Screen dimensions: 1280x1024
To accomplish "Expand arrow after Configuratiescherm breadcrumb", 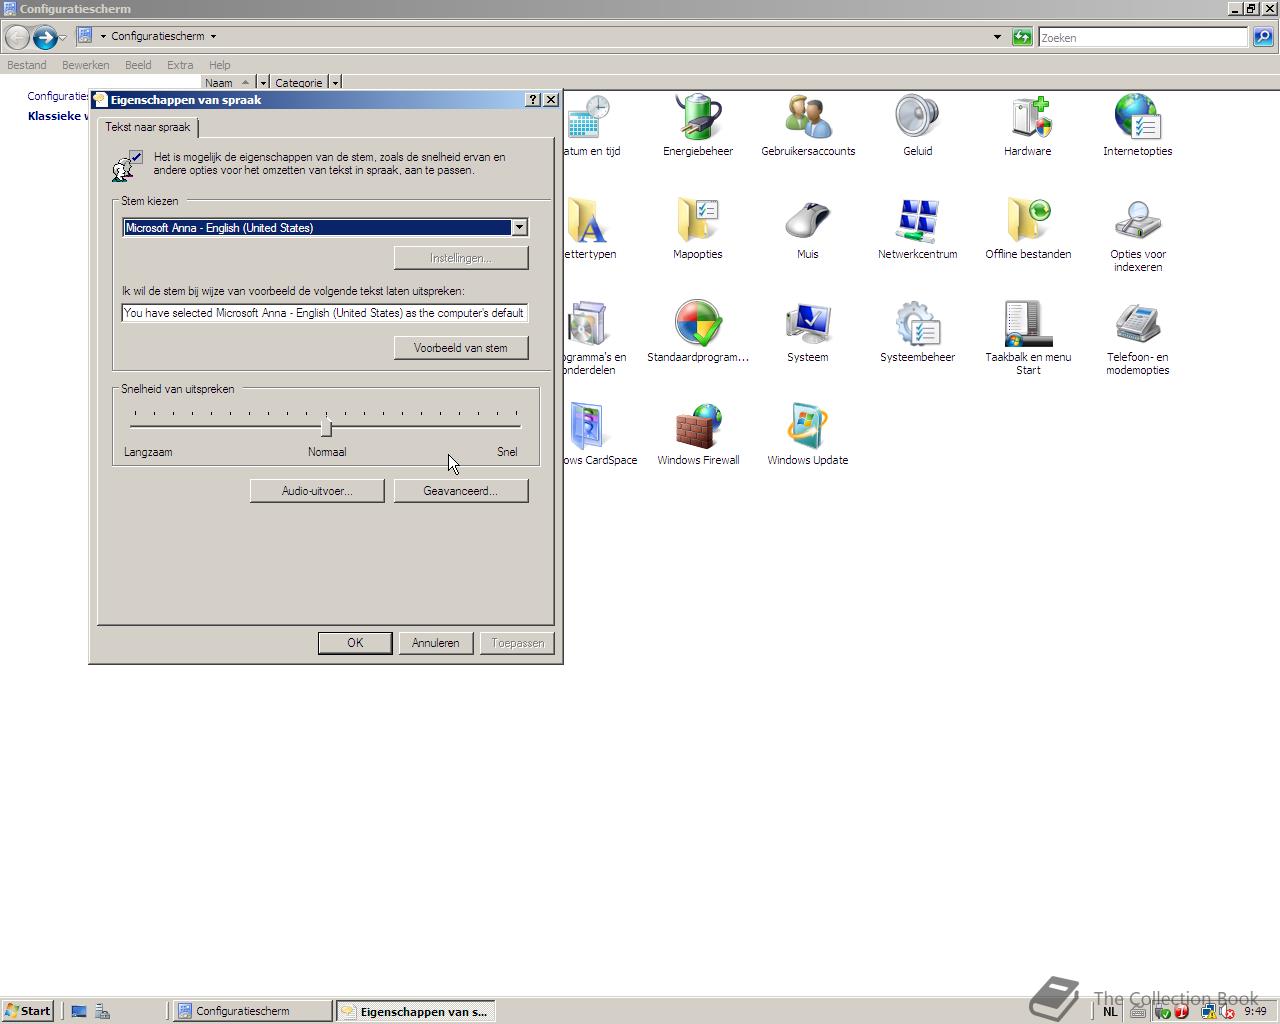I will click(x=213, y=36).
